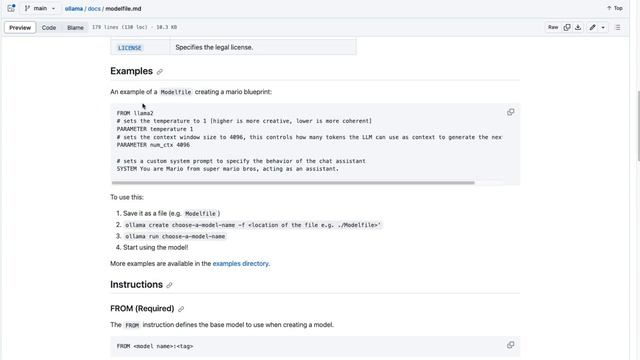Open the Raw file view
Screen dimensions: 640x360
[x=553, y=27]
